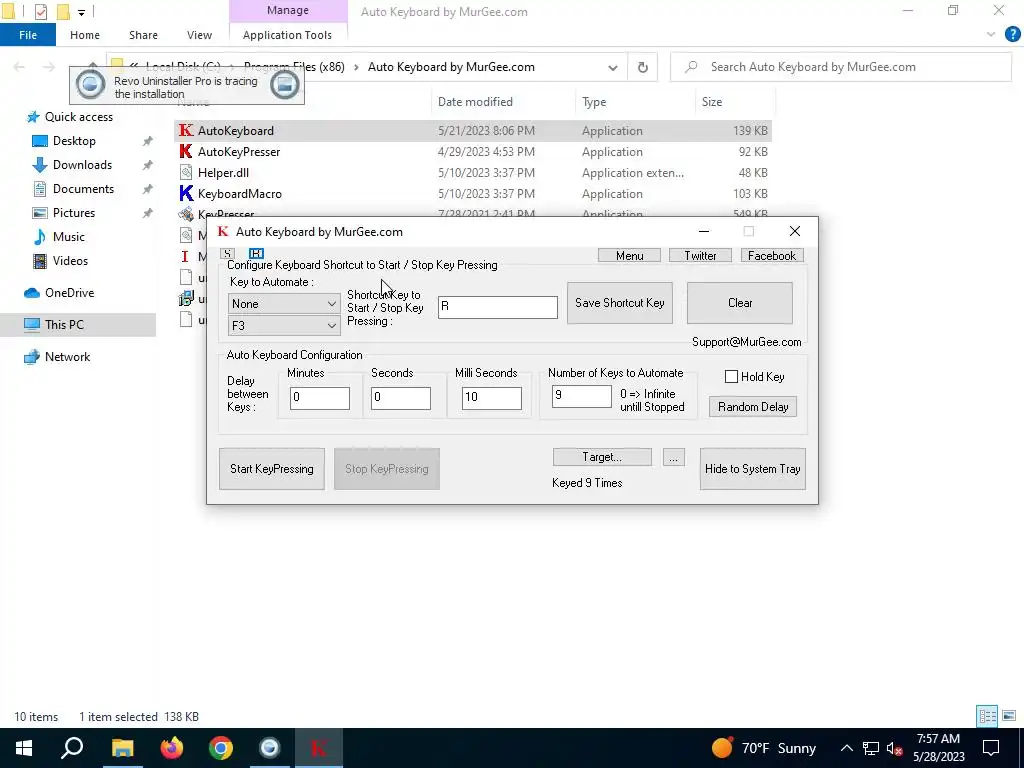This screenshot has width=1024, height=768.
Task: Go back with the Explorer back arrow
Action: coord(19,67)
